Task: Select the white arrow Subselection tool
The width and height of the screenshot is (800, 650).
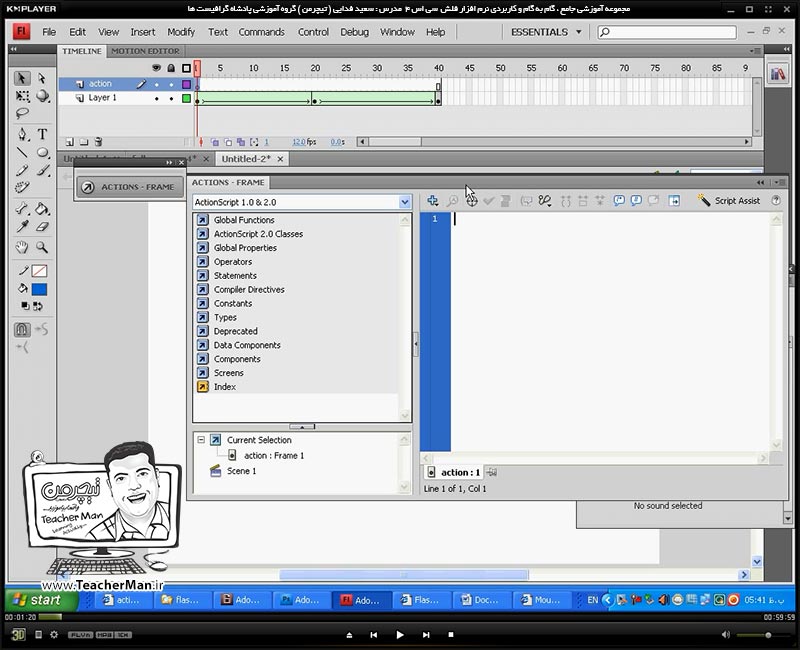Action: point(42,78)
